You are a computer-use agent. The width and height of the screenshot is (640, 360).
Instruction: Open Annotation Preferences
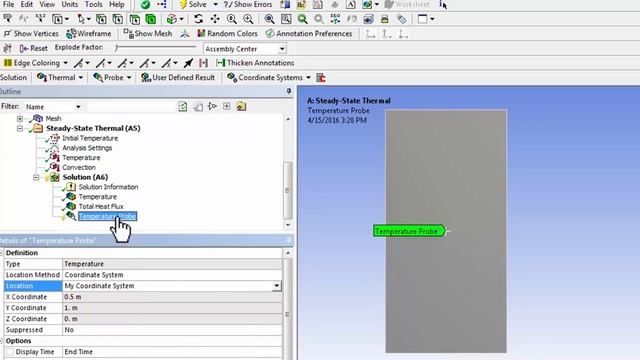309,33
